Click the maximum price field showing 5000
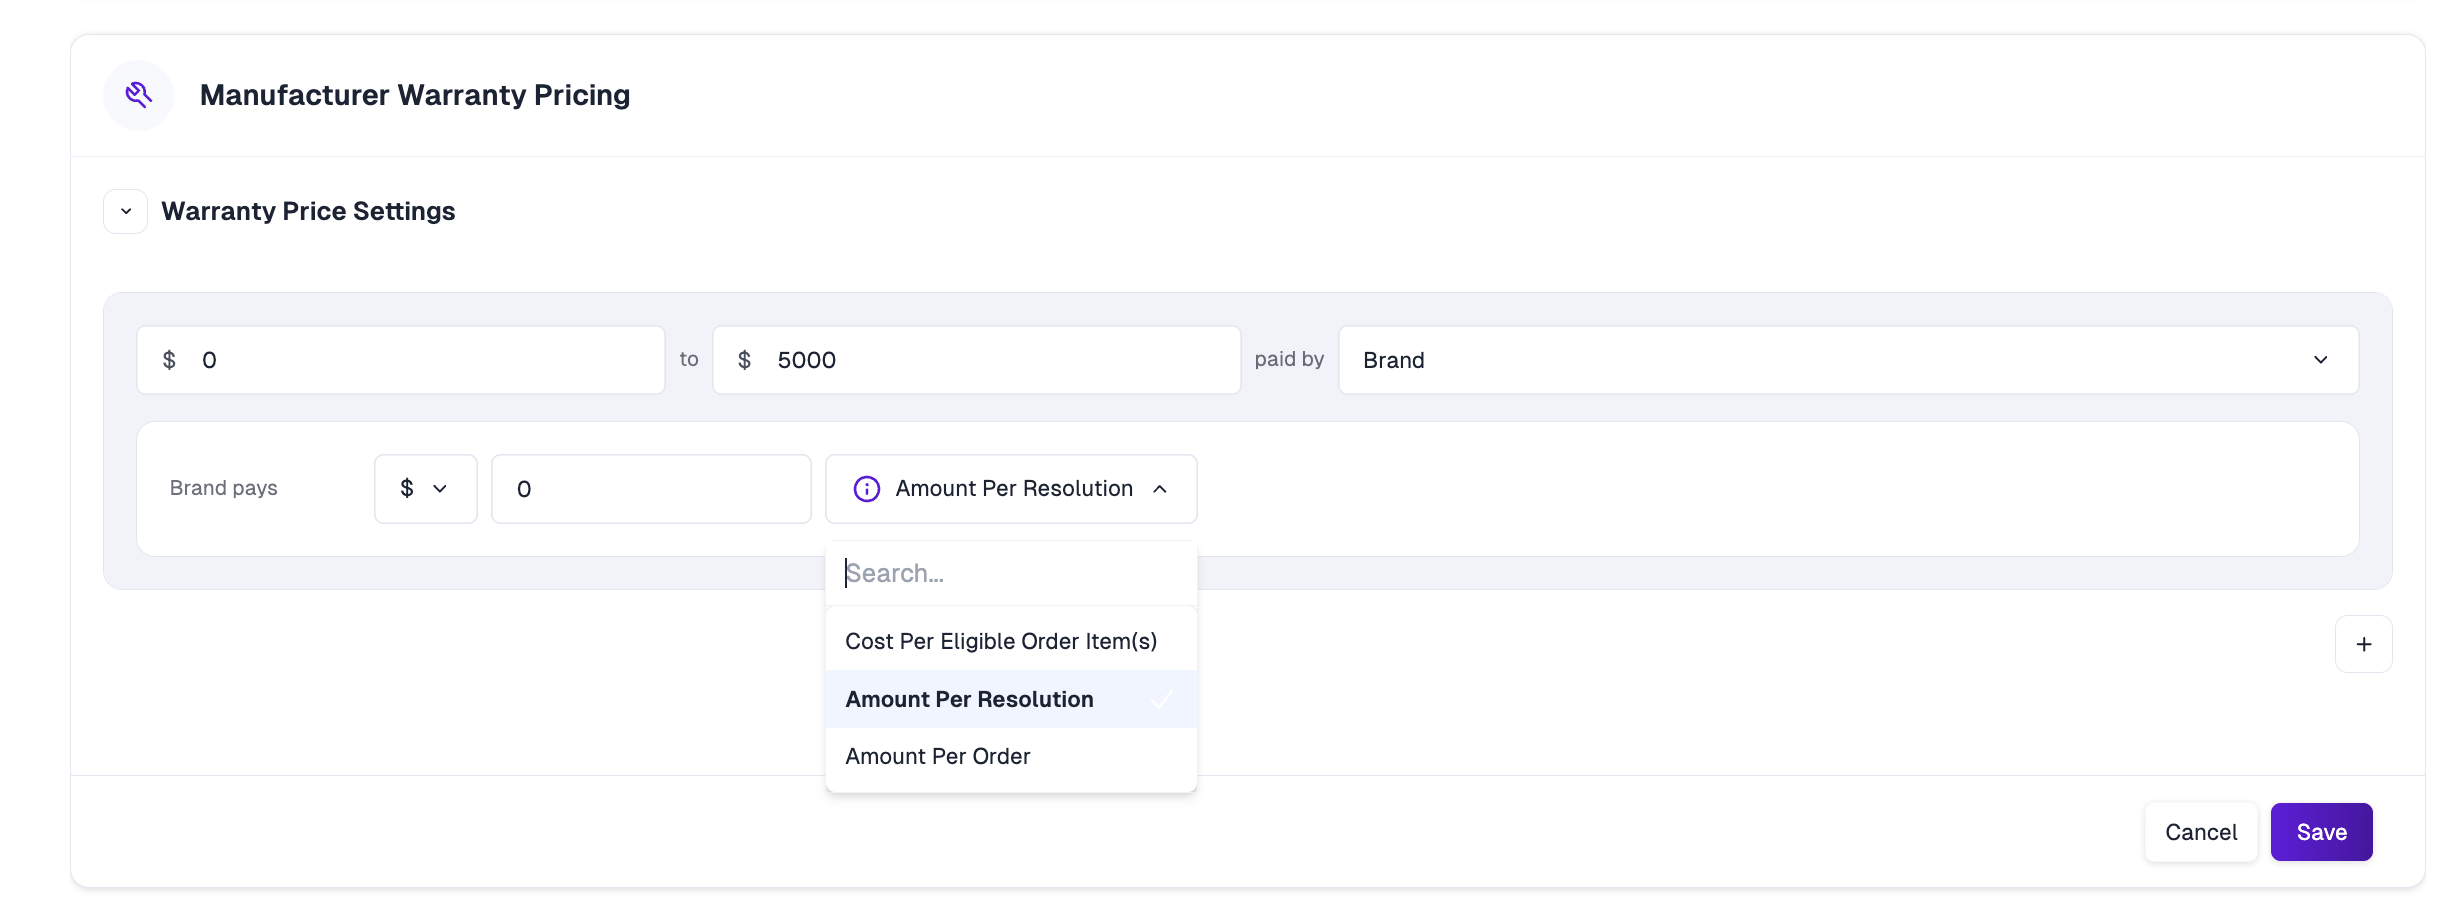Viewport: 2454px width, 908px height. (976, 360)
